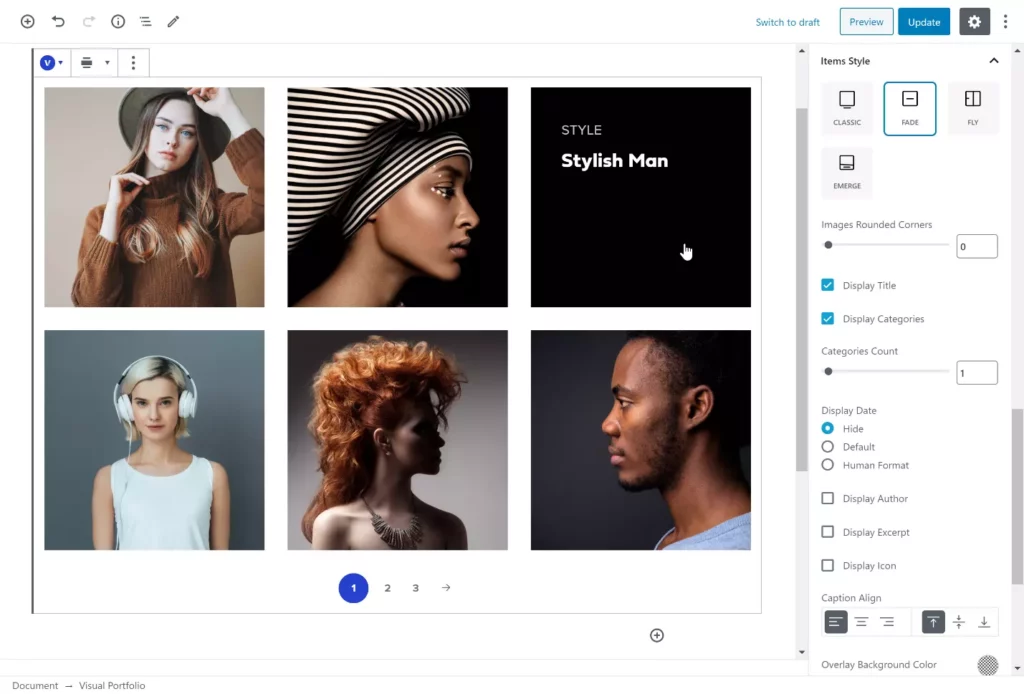Open the block alignment dropdown
The height and width of the screenshot is (694, 1024).
93,63
